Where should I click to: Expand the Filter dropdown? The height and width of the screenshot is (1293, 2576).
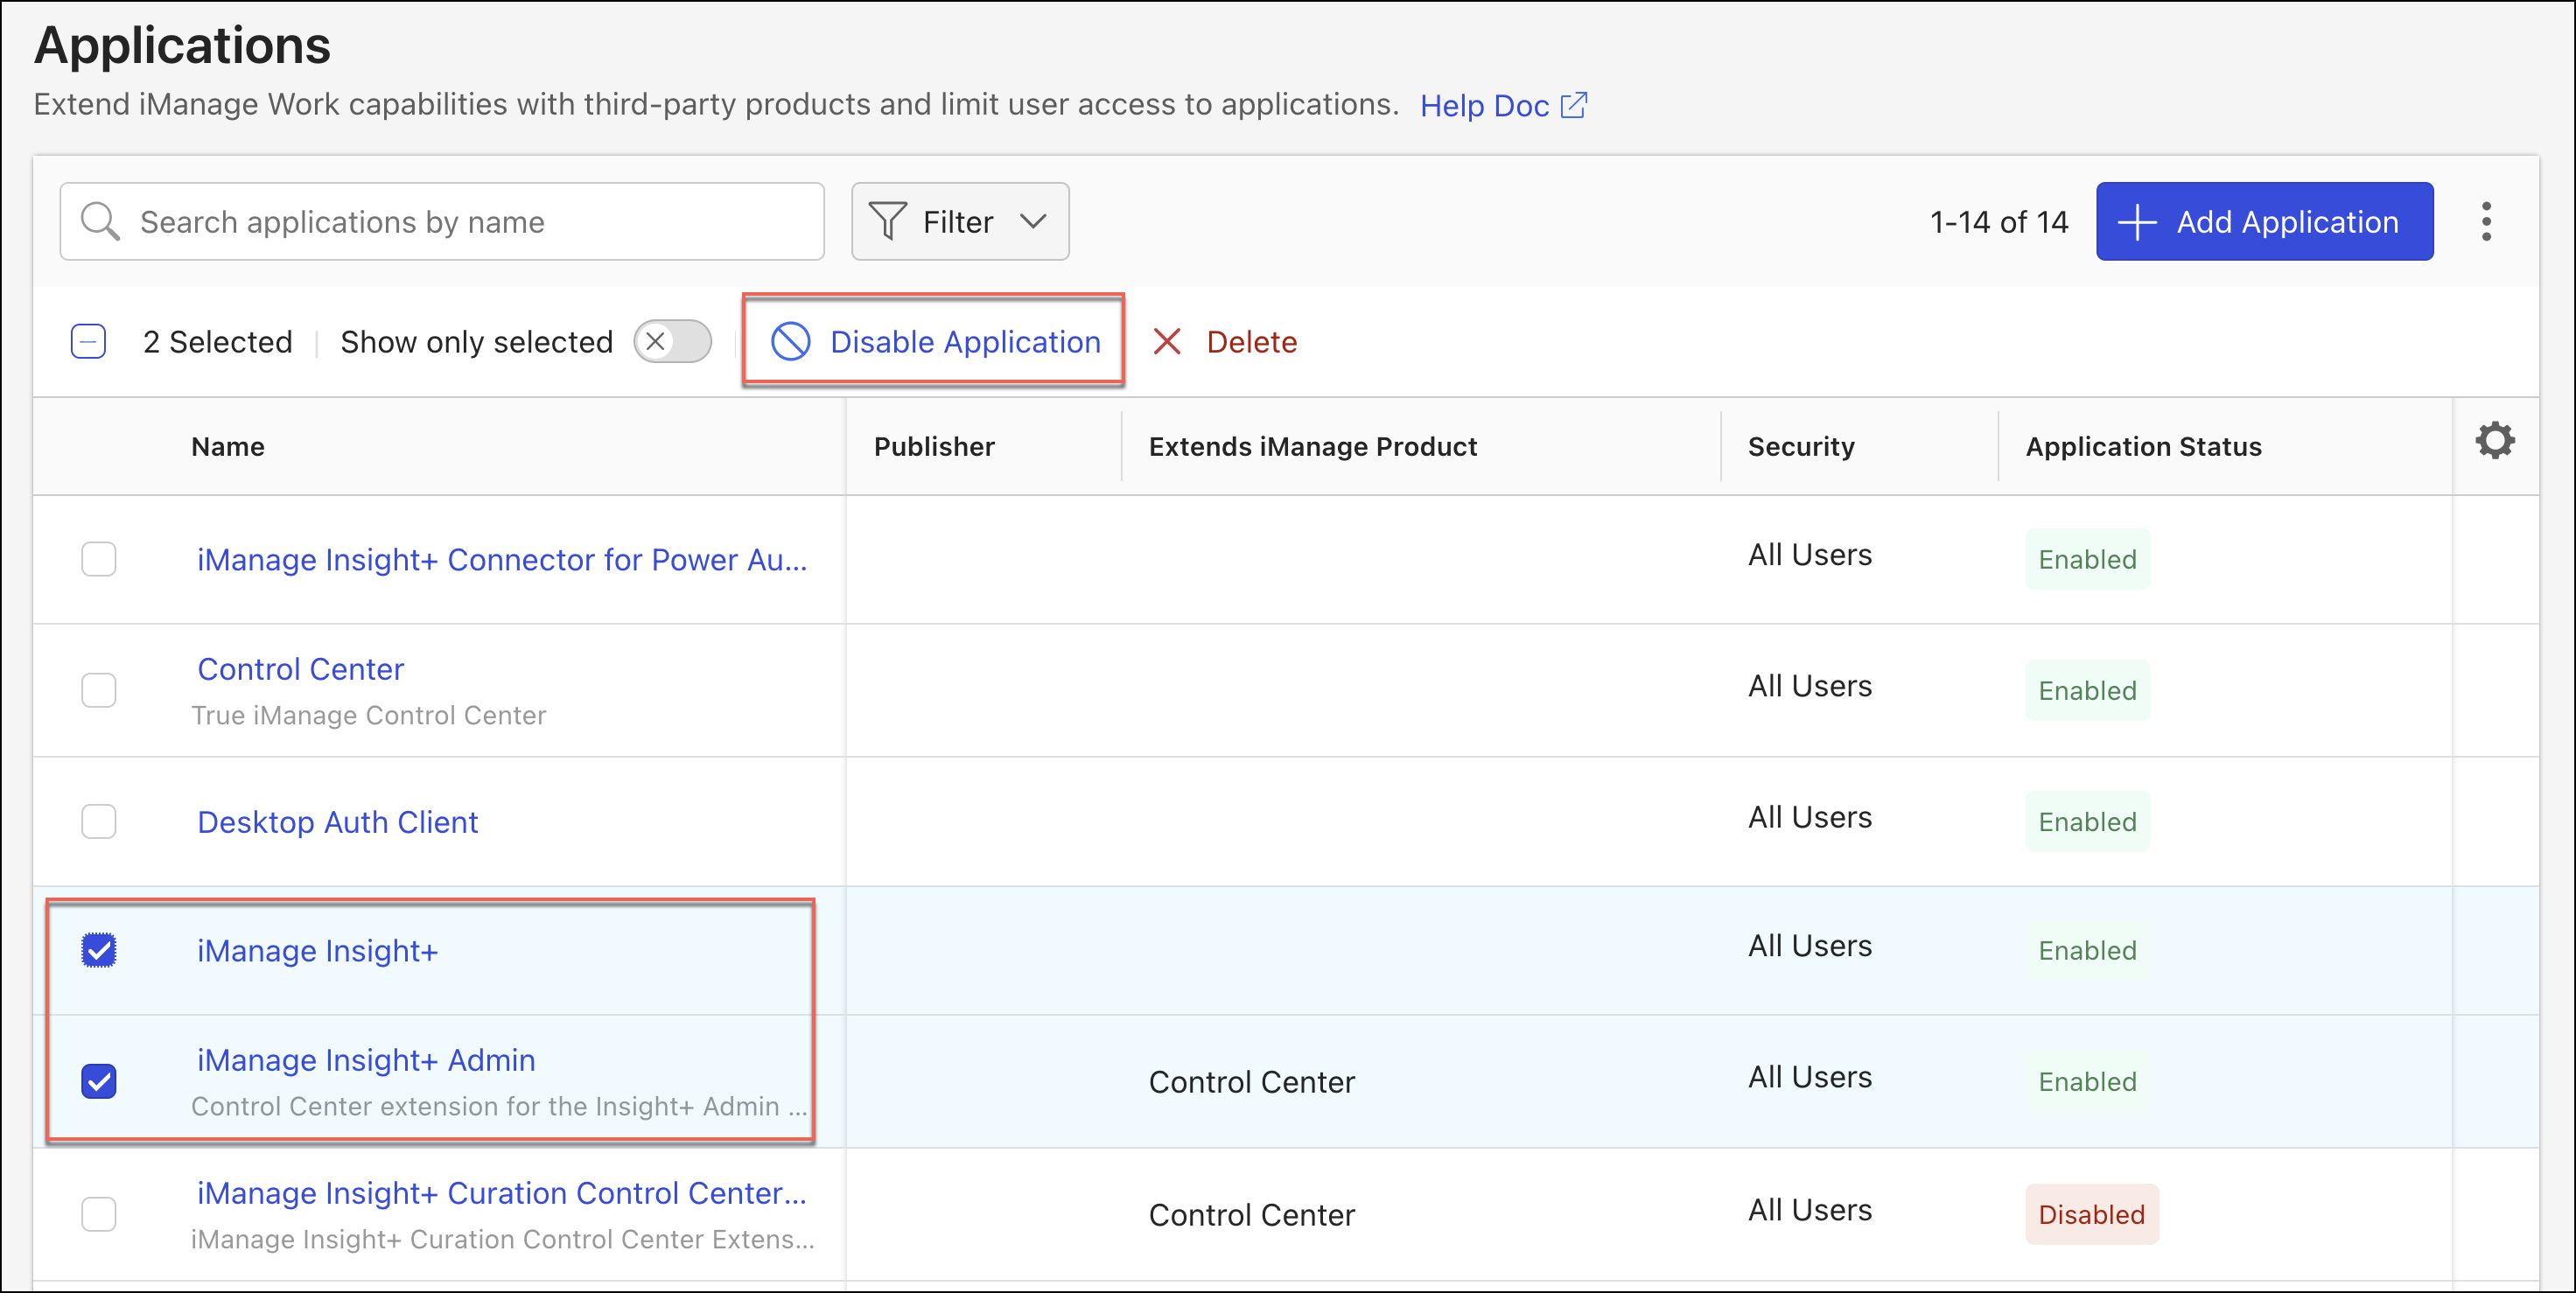[x=960, y=221]
